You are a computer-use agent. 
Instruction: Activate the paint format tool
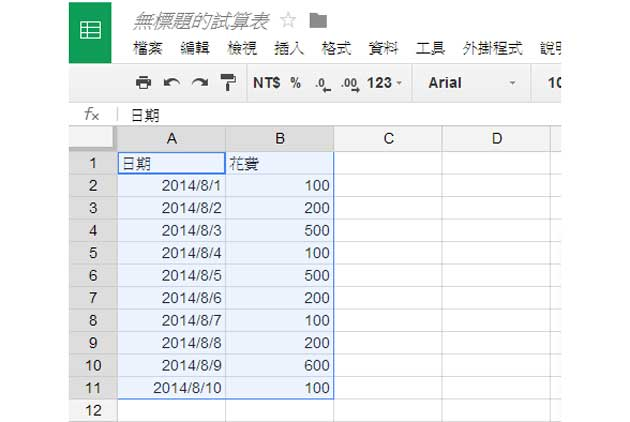click(228, 82)
